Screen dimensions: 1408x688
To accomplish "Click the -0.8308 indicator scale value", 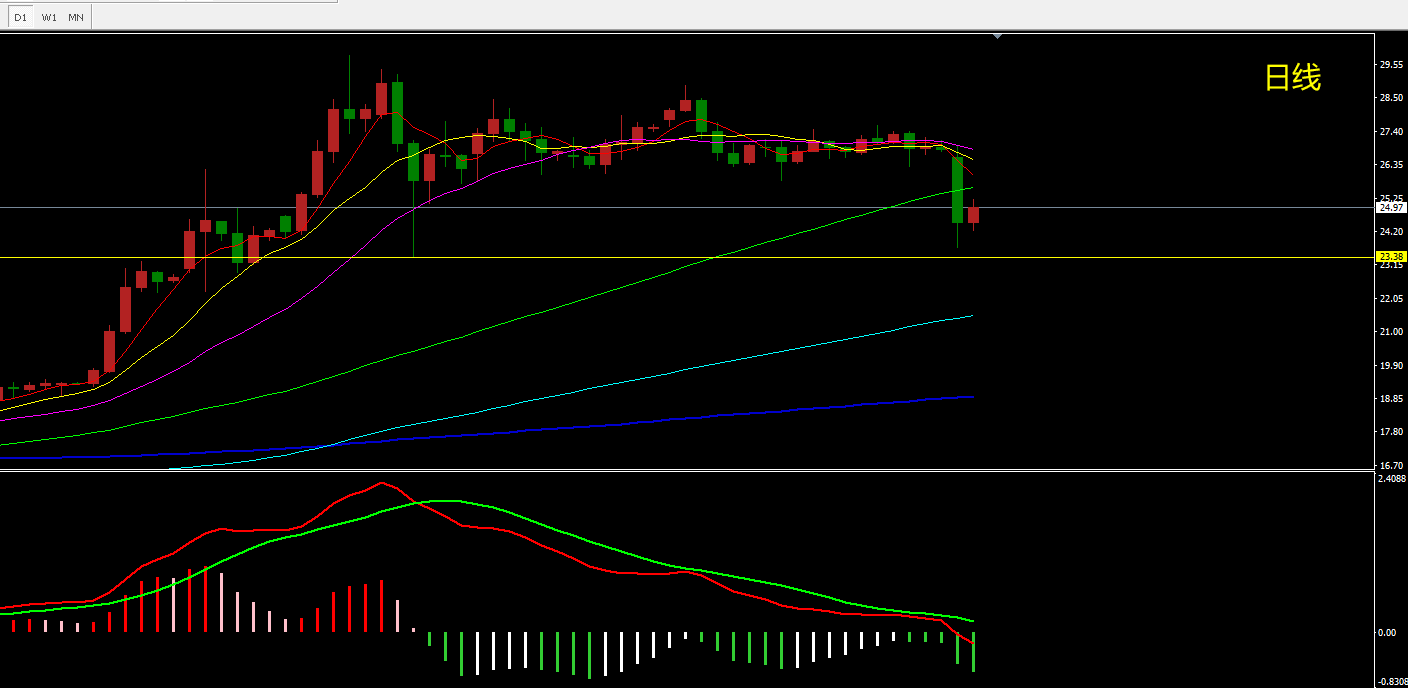I will tap(1393, 682).
